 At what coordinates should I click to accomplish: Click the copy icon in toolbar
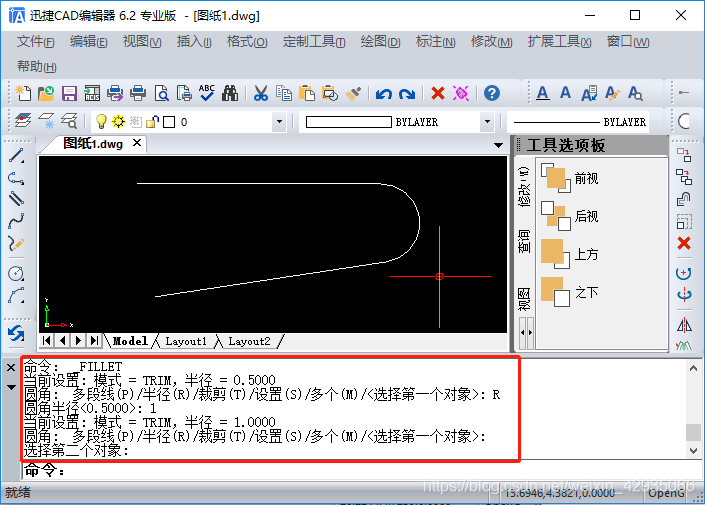(x=284, y=93)
